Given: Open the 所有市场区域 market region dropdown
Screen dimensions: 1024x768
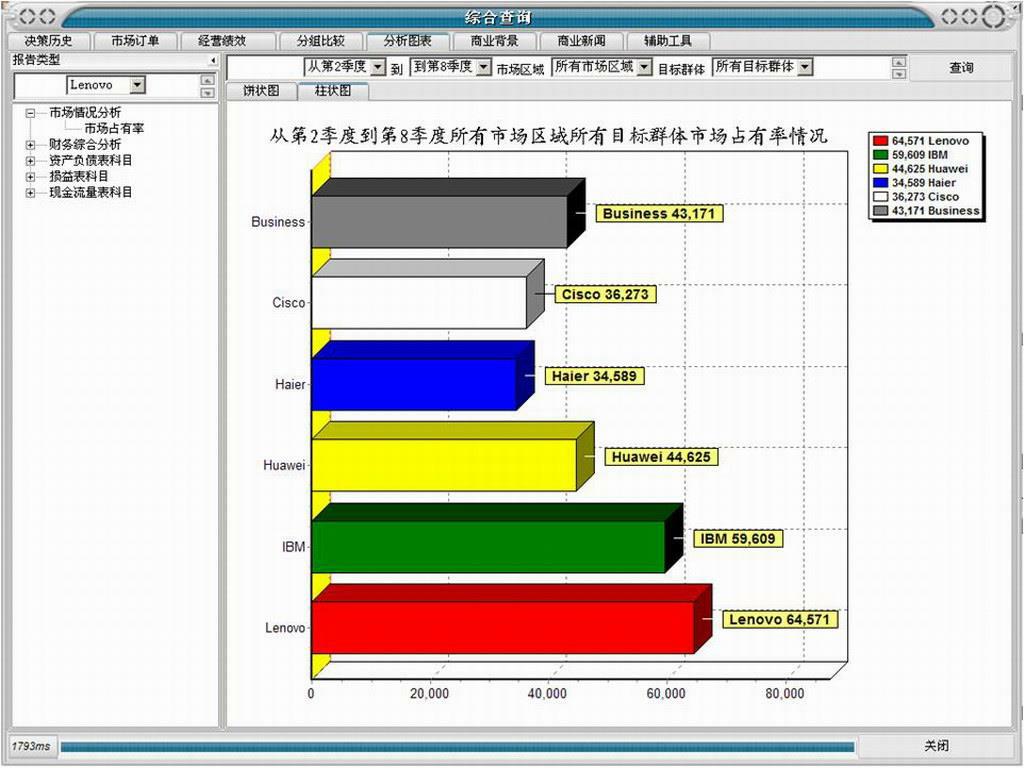Looking at the screenshot, I should point(645,67).
